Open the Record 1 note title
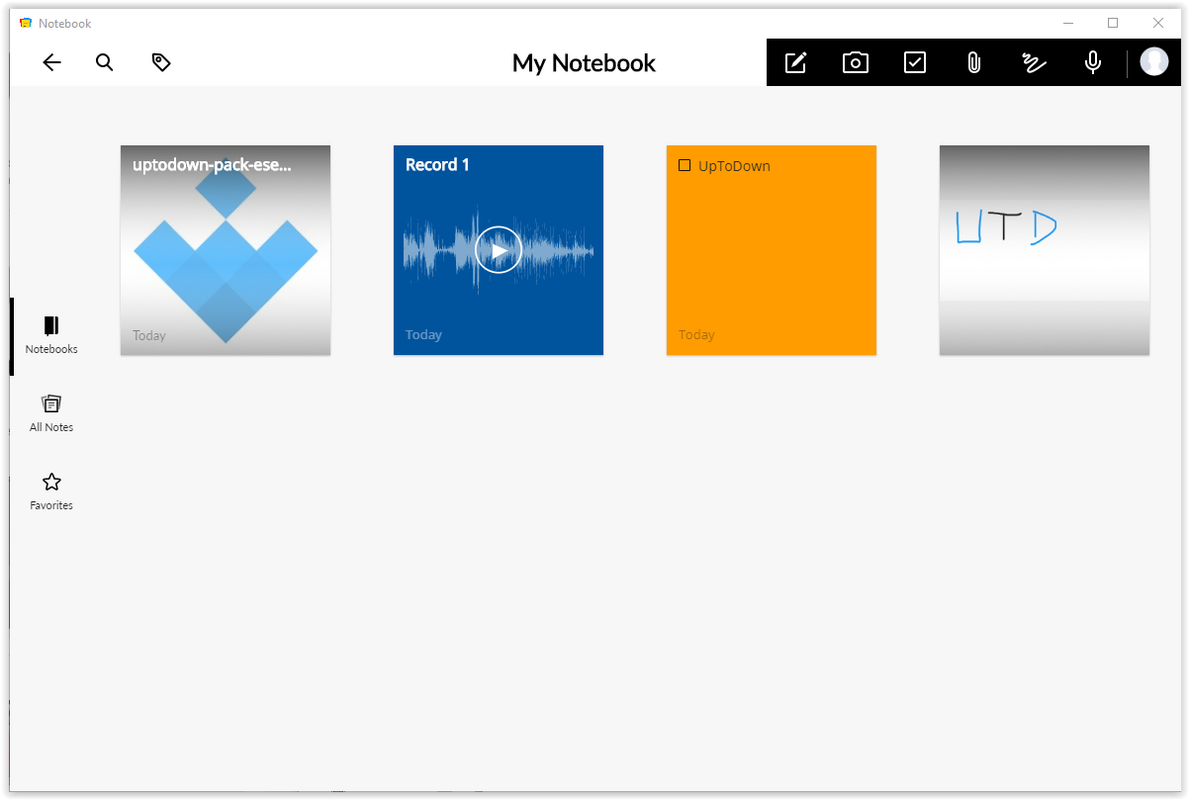Image resolution: width=1189 pixels, height=800 pixels. (x=438, y=165)
